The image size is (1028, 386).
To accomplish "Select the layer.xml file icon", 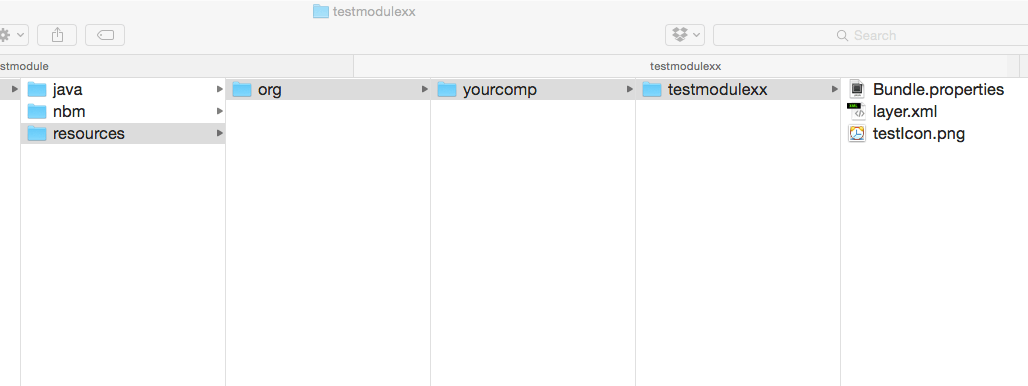I will 856,111.
